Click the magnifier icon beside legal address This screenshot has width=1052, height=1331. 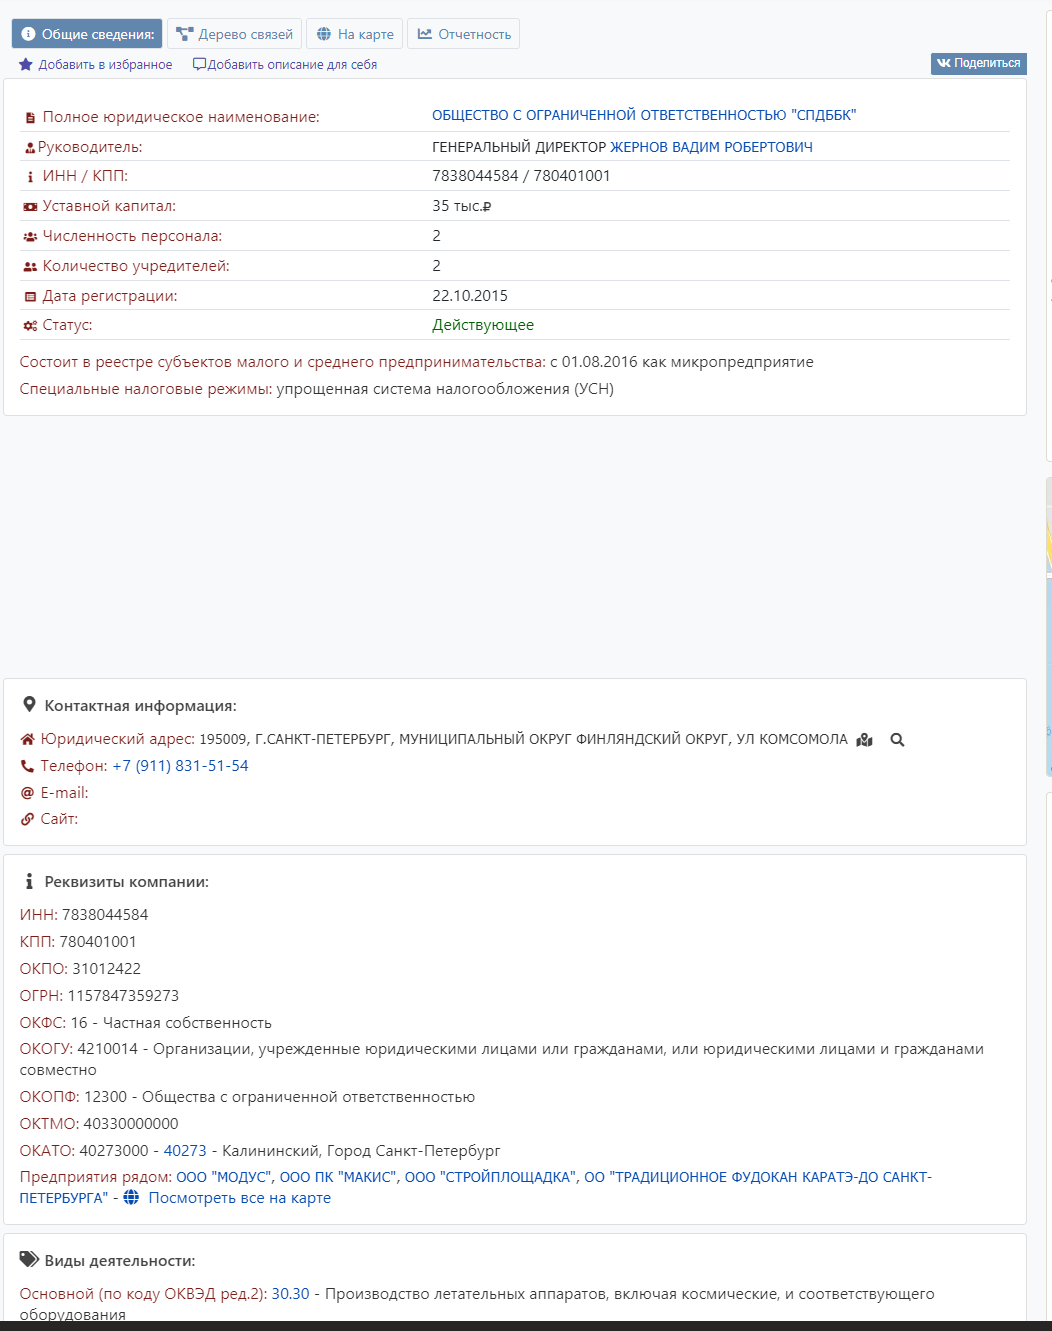point(897,740)
